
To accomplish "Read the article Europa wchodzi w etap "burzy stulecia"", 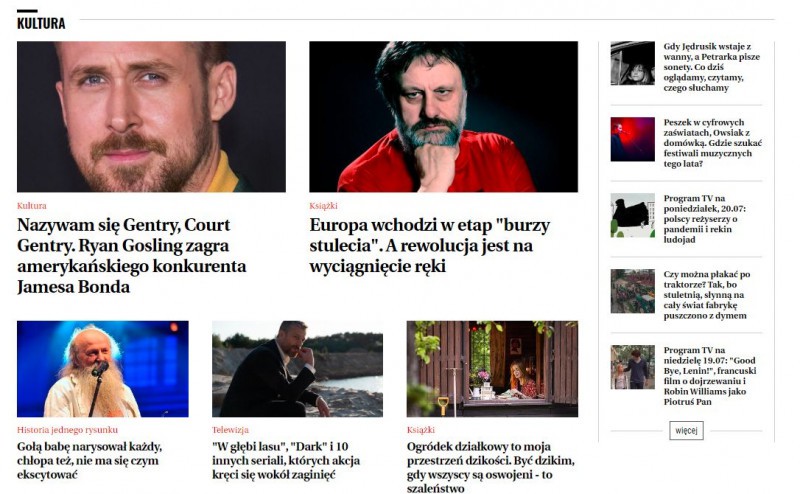I will [x=430, y=245].
